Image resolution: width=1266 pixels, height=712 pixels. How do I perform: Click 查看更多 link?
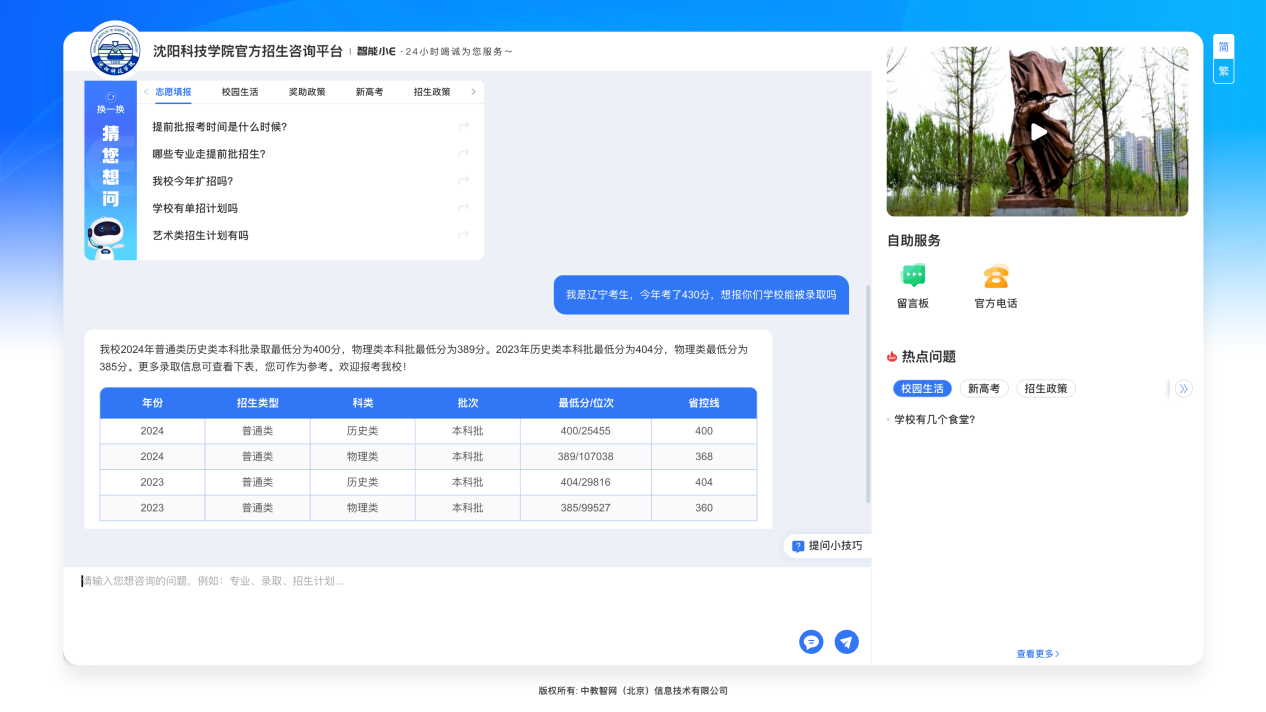[1037, 654]
